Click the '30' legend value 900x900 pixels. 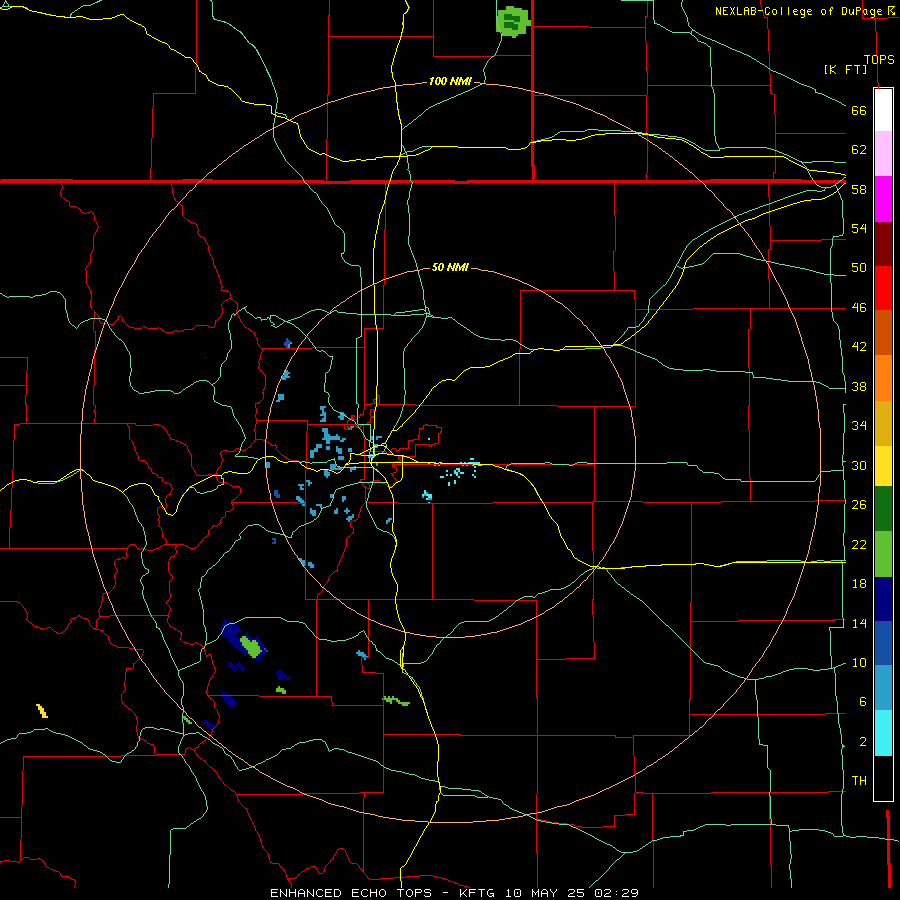tap(859, 465)
